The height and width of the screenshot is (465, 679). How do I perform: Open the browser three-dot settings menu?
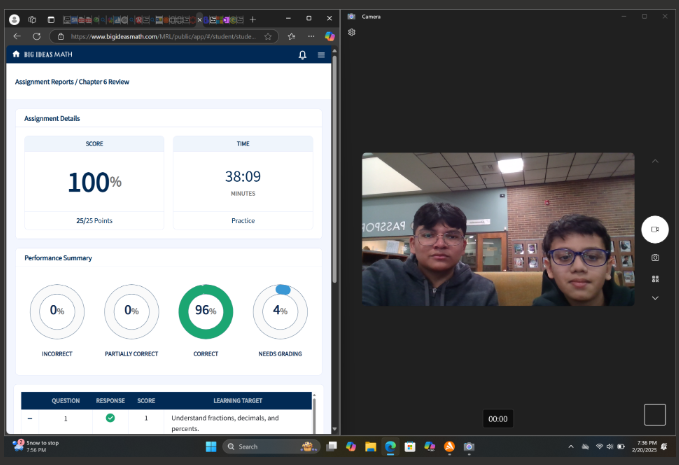pos(311,36)
